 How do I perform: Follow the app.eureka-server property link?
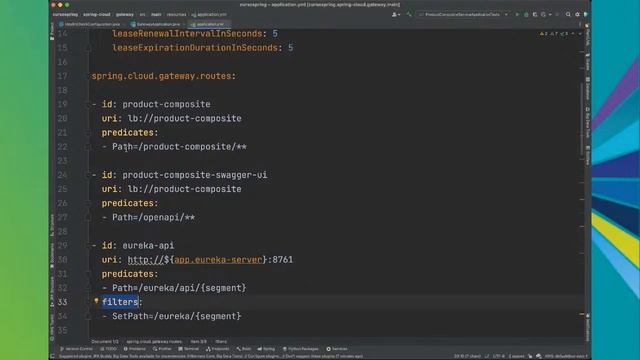pyautogui.click(x=218, y=260)
